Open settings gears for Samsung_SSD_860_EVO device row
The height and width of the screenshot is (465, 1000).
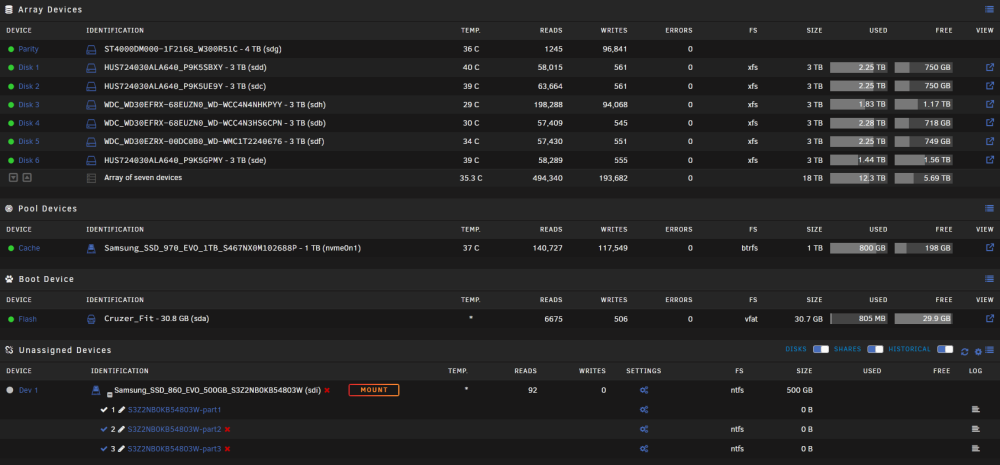click(644, 390)
